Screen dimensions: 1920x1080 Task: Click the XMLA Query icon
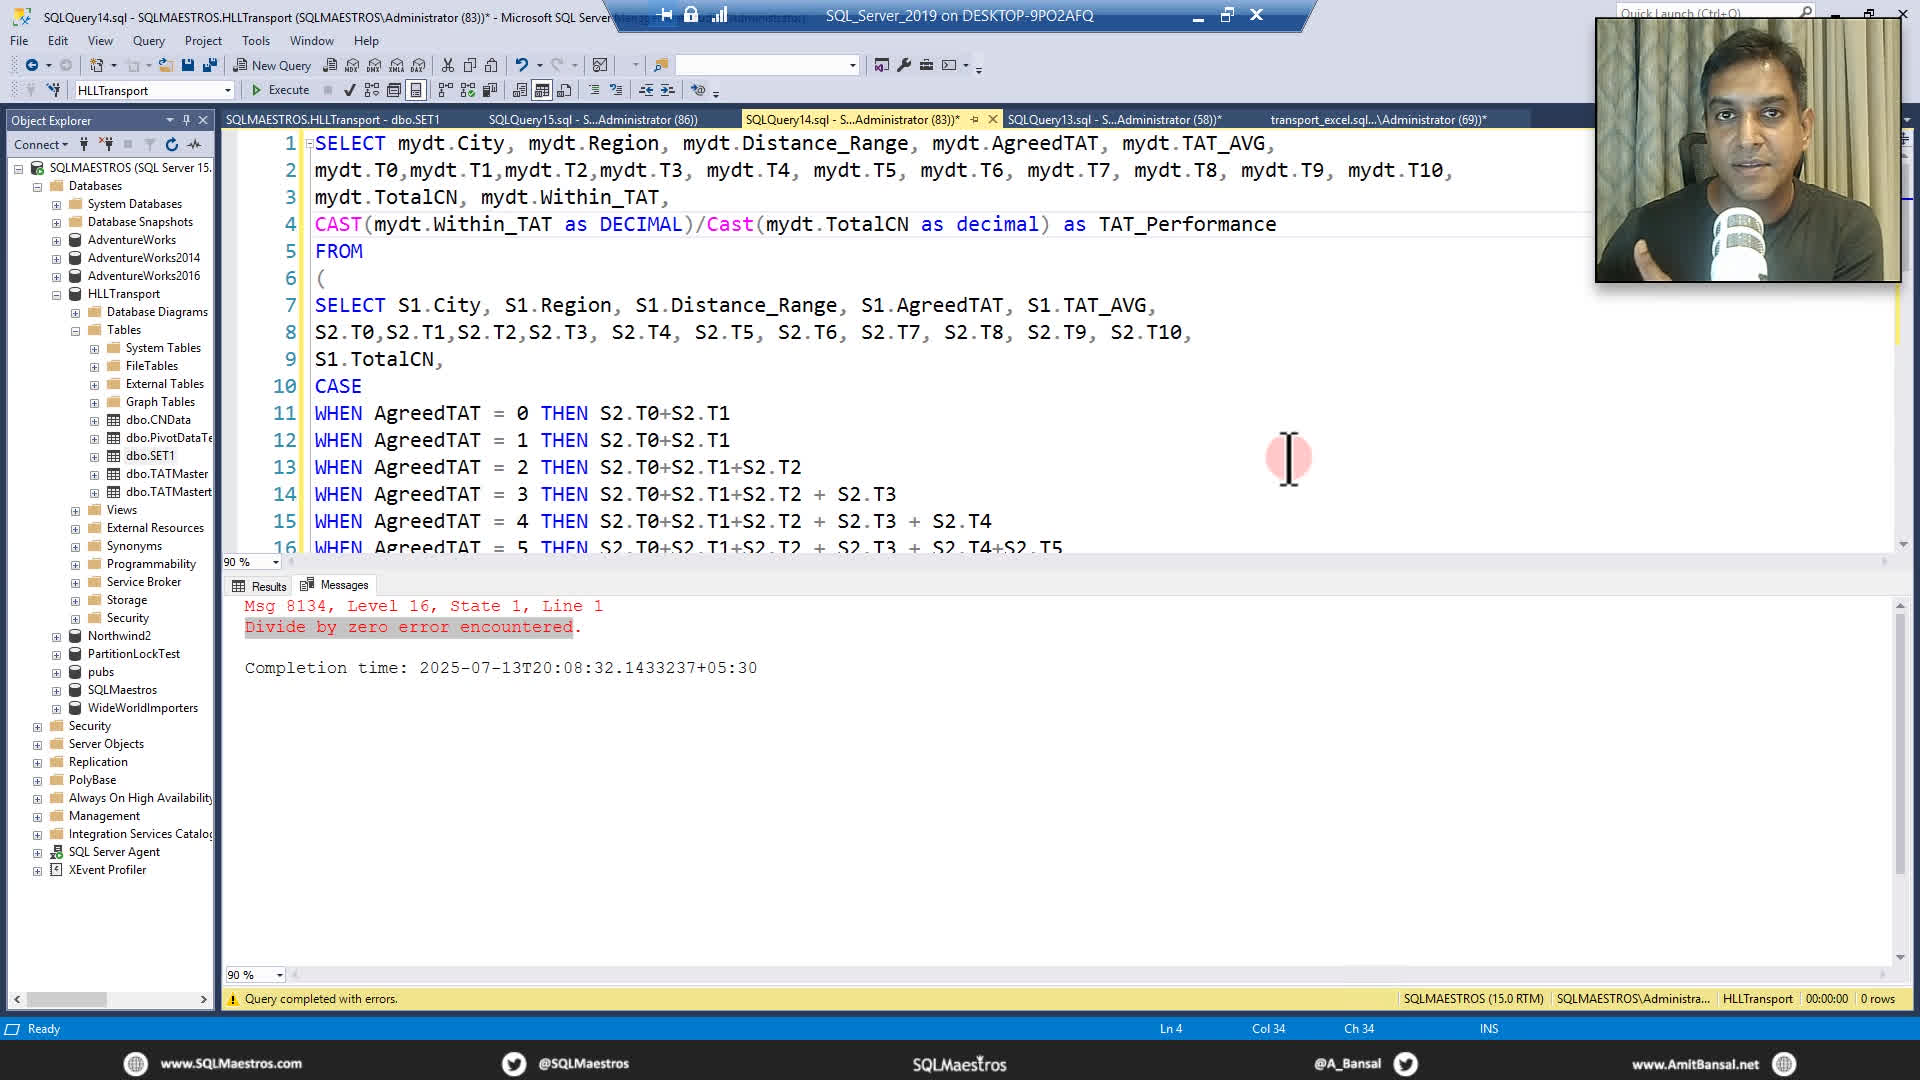pos(396,65)
